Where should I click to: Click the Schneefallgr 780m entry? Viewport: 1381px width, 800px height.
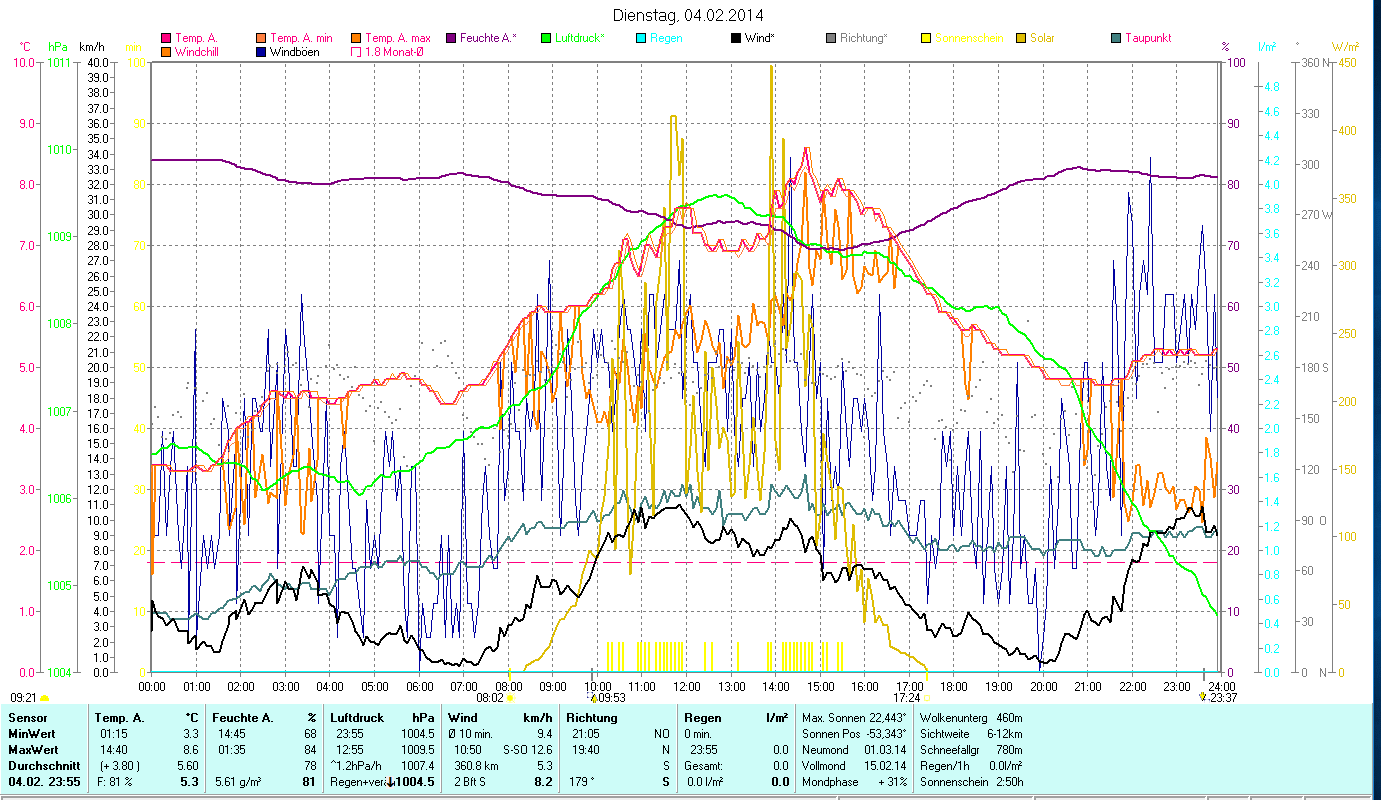tap(970, 750)
